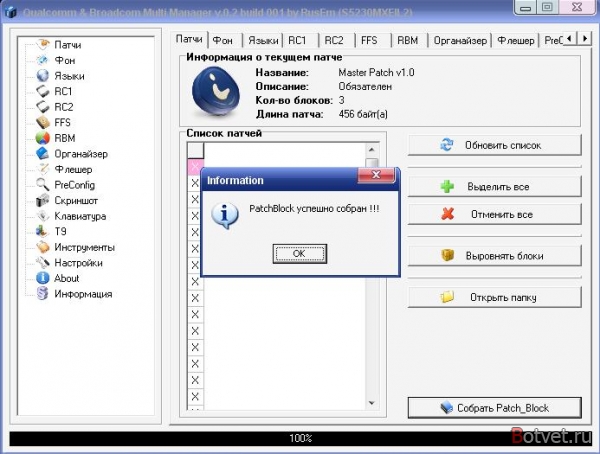Click the Клавиатура icon in the sidebar
The height and width of the screenshot is (454, 600).
(x=43, y=216)
